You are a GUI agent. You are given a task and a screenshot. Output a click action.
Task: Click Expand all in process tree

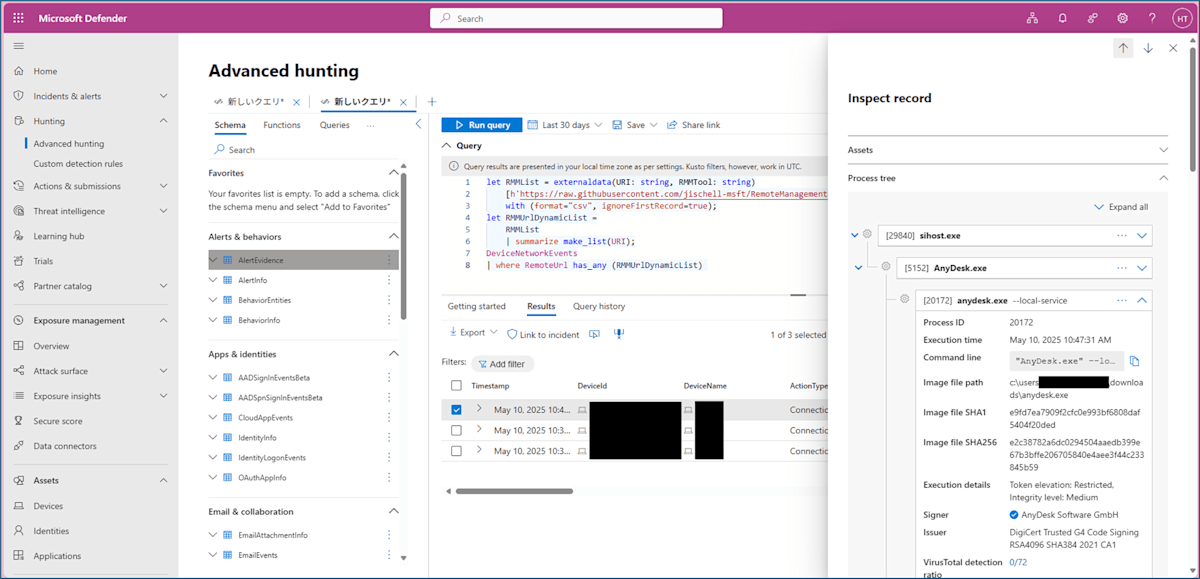(x=1120, y=207)
